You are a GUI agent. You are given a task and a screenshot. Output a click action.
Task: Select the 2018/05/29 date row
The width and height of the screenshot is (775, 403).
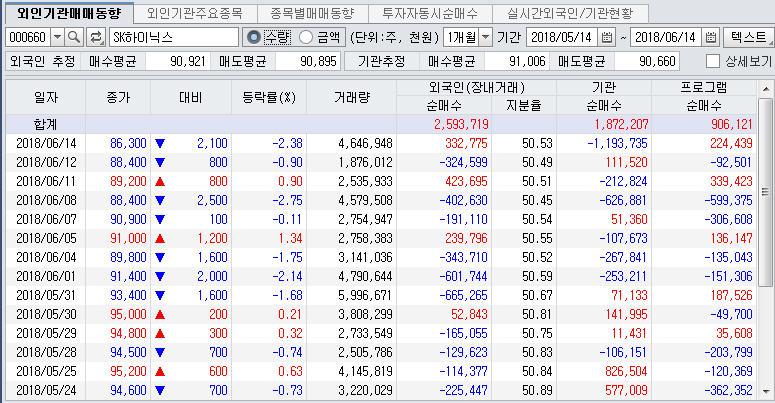381,333
